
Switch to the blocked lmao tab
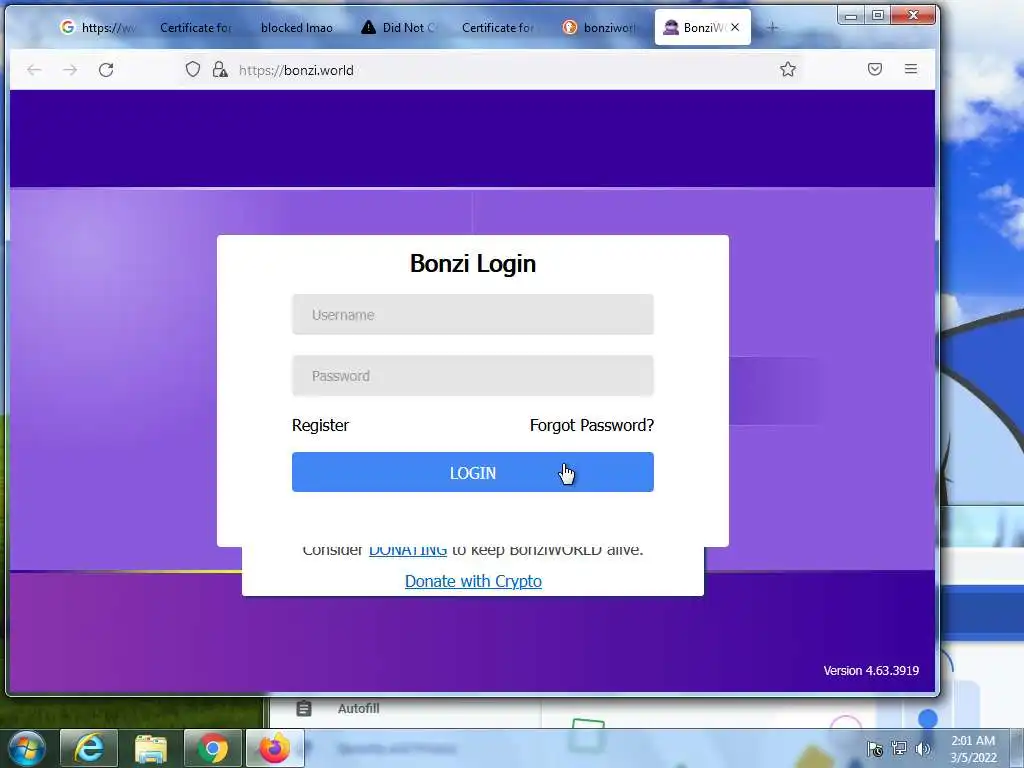pyautogui.click(x=296, y=27)
